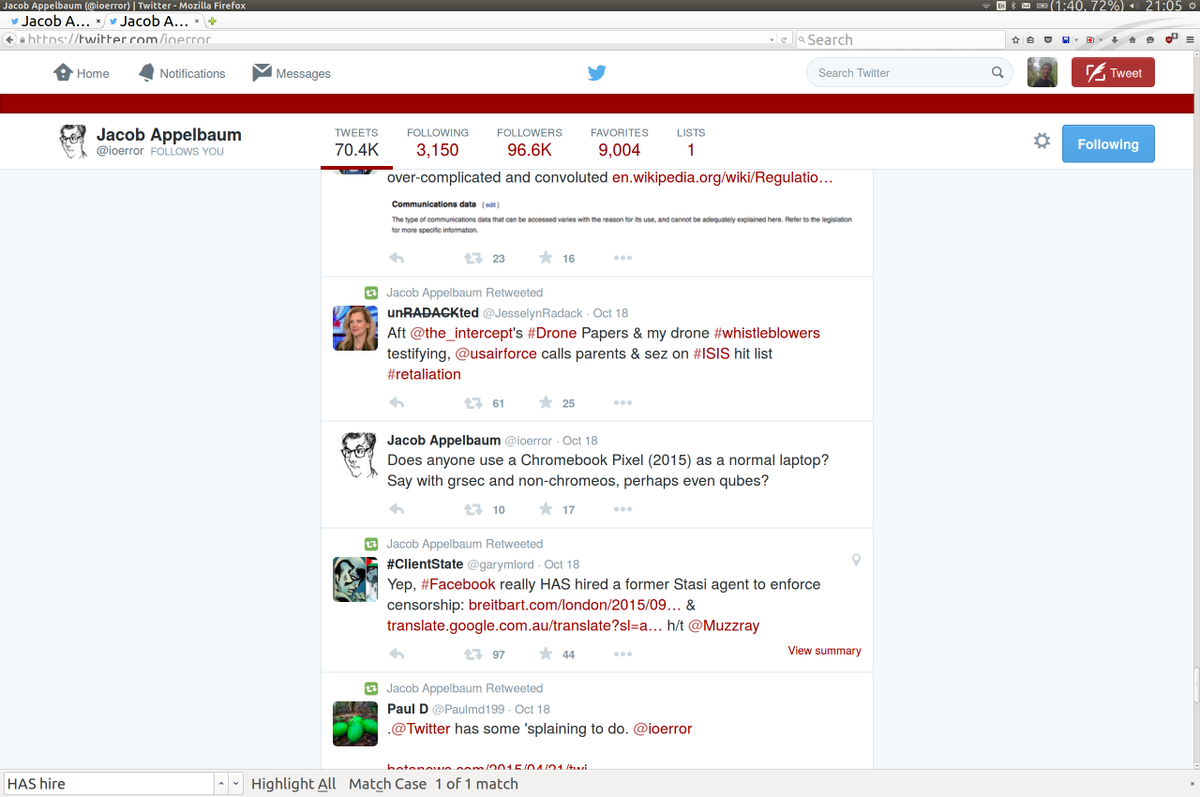Open Twitter Messages
Viewport: 1200px width, 797px height.
coord(291,73)
